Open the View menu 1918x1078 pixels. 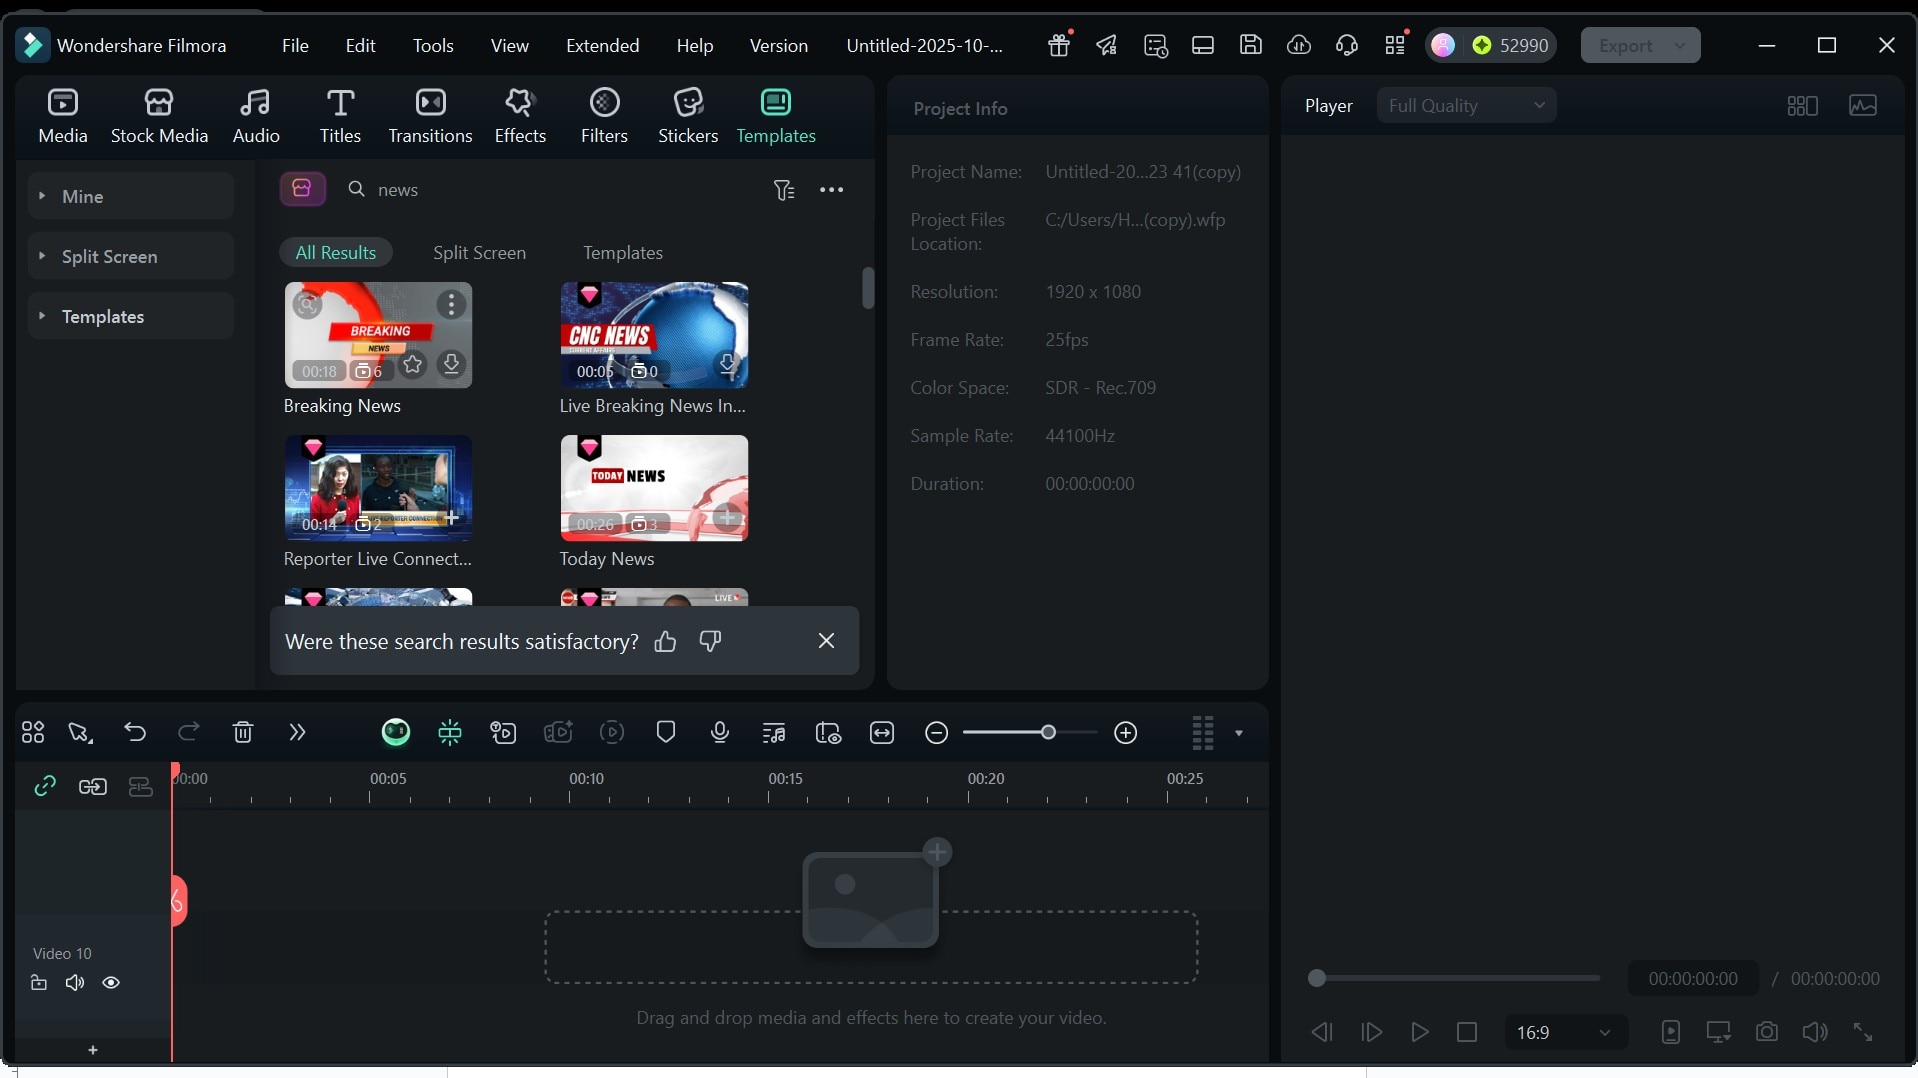pos(510,45)
